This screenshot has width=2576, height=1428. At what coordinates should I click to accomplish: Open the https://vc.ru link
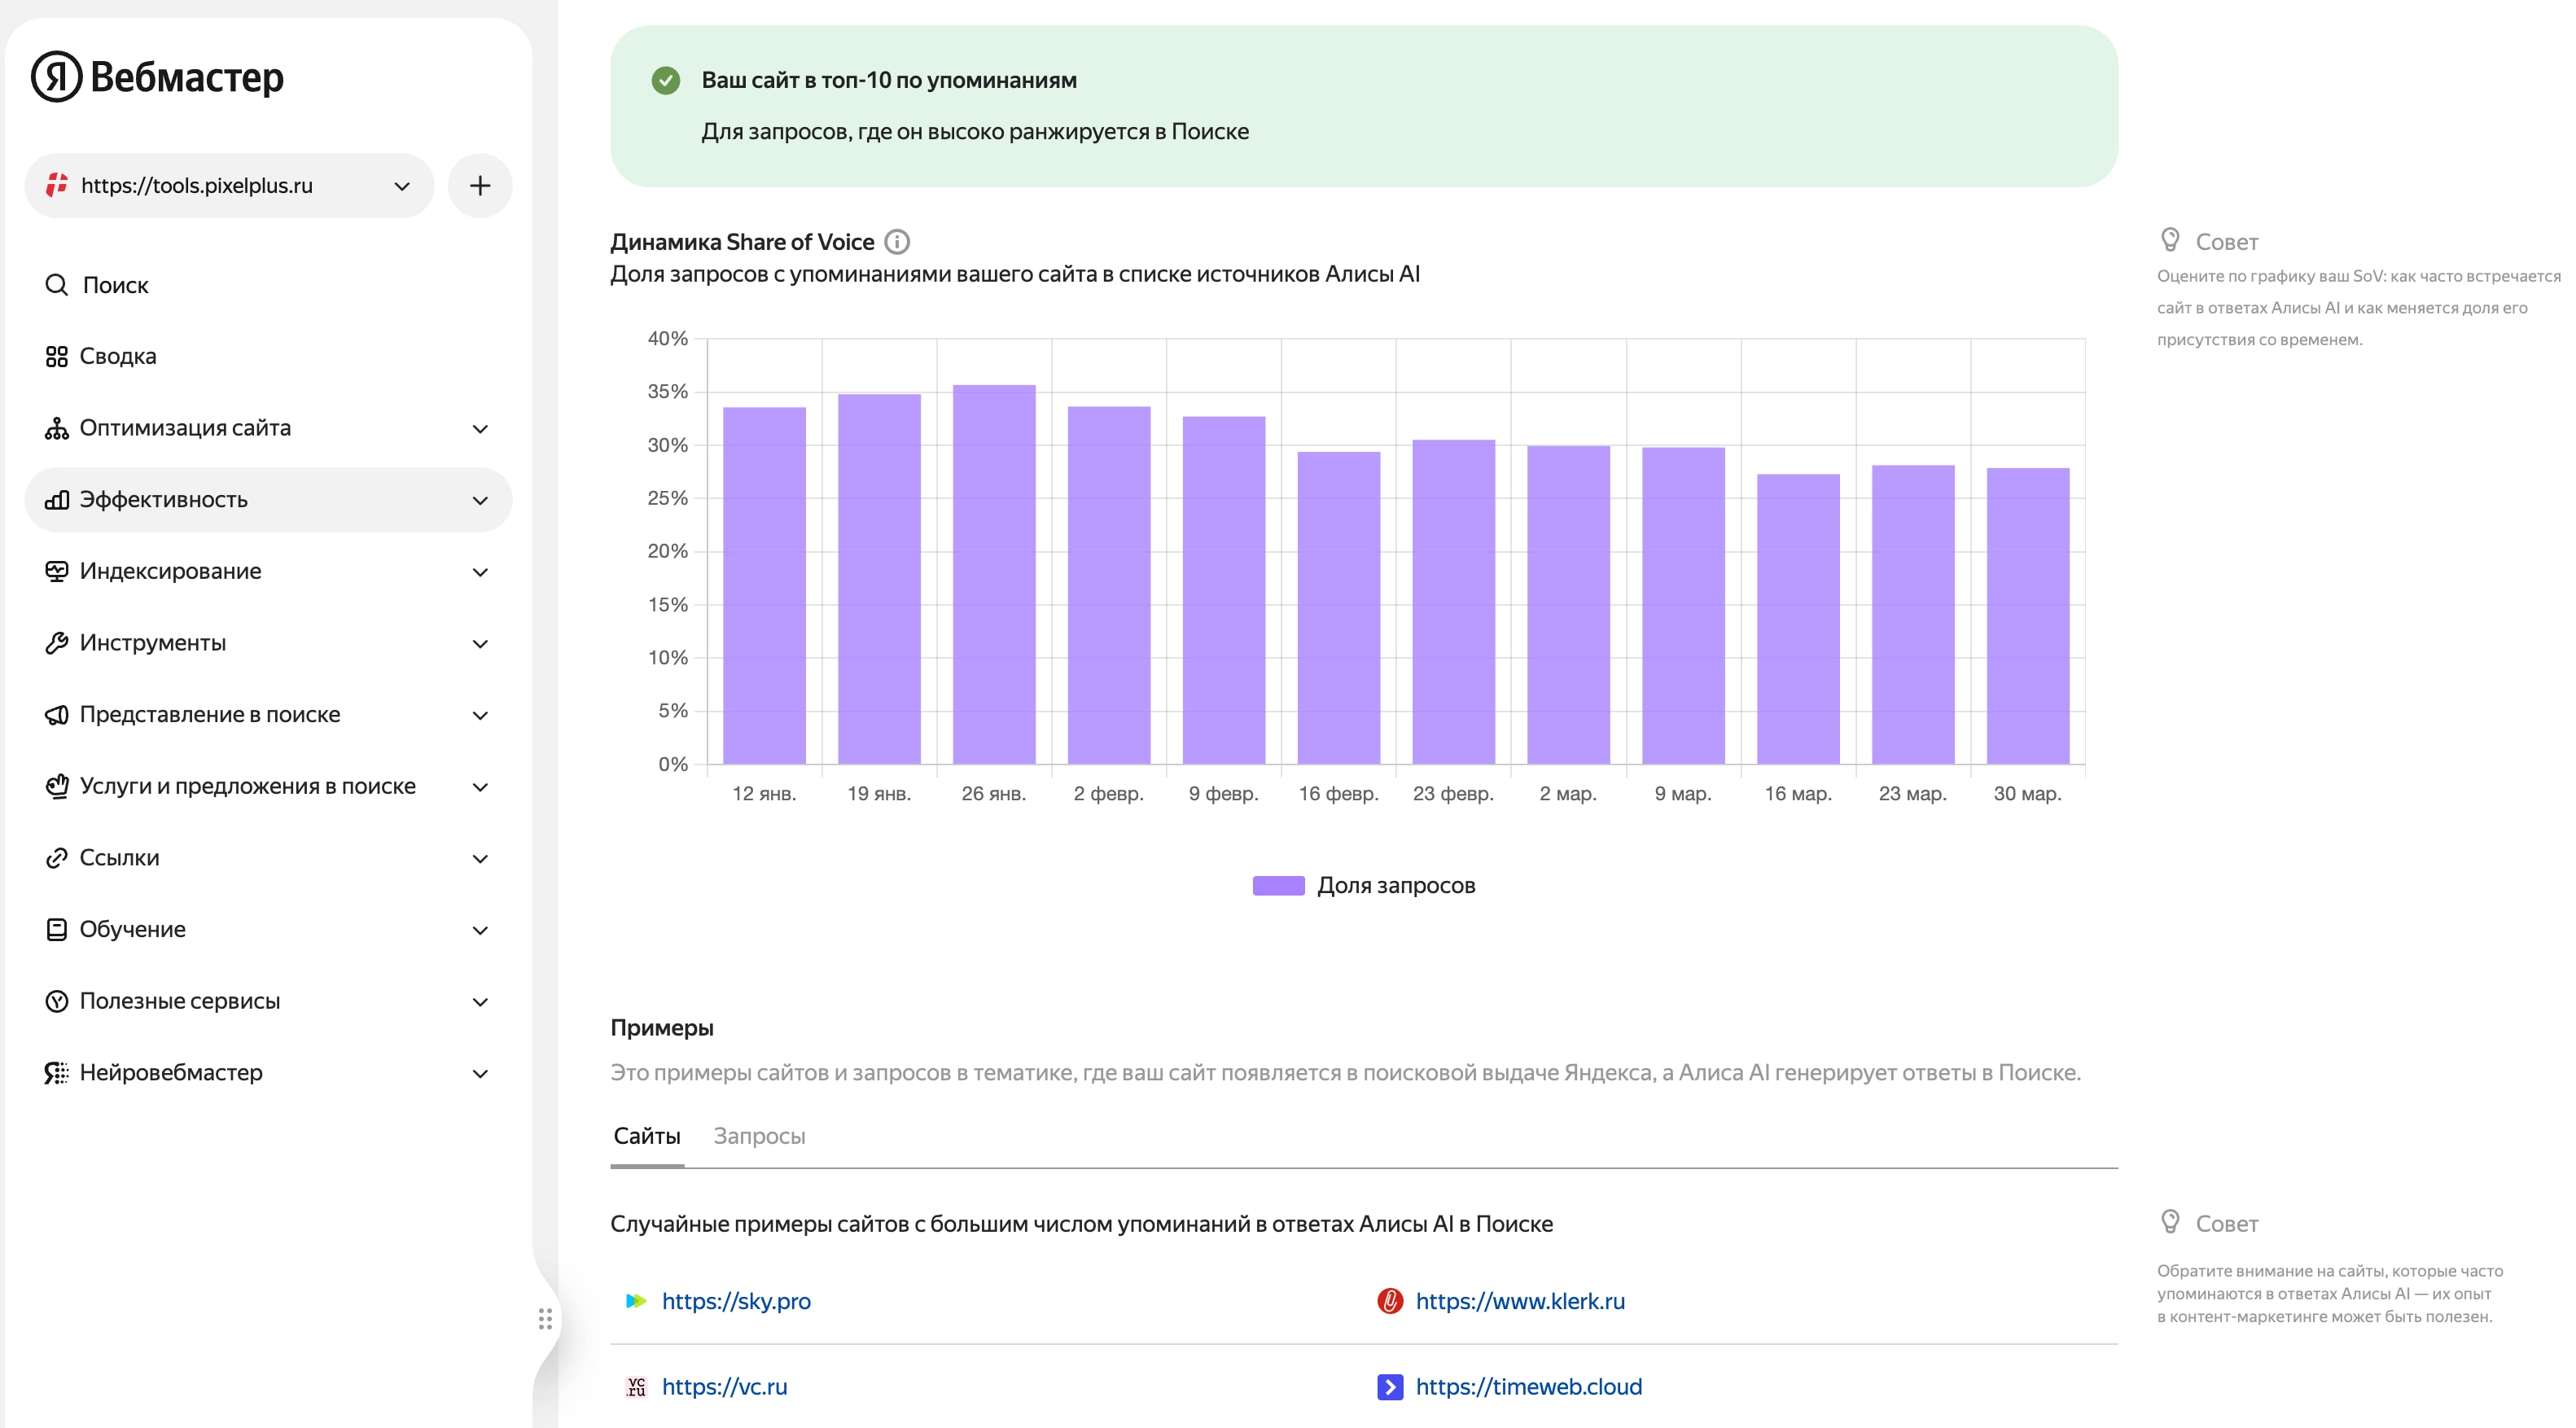pos(724,1387)
